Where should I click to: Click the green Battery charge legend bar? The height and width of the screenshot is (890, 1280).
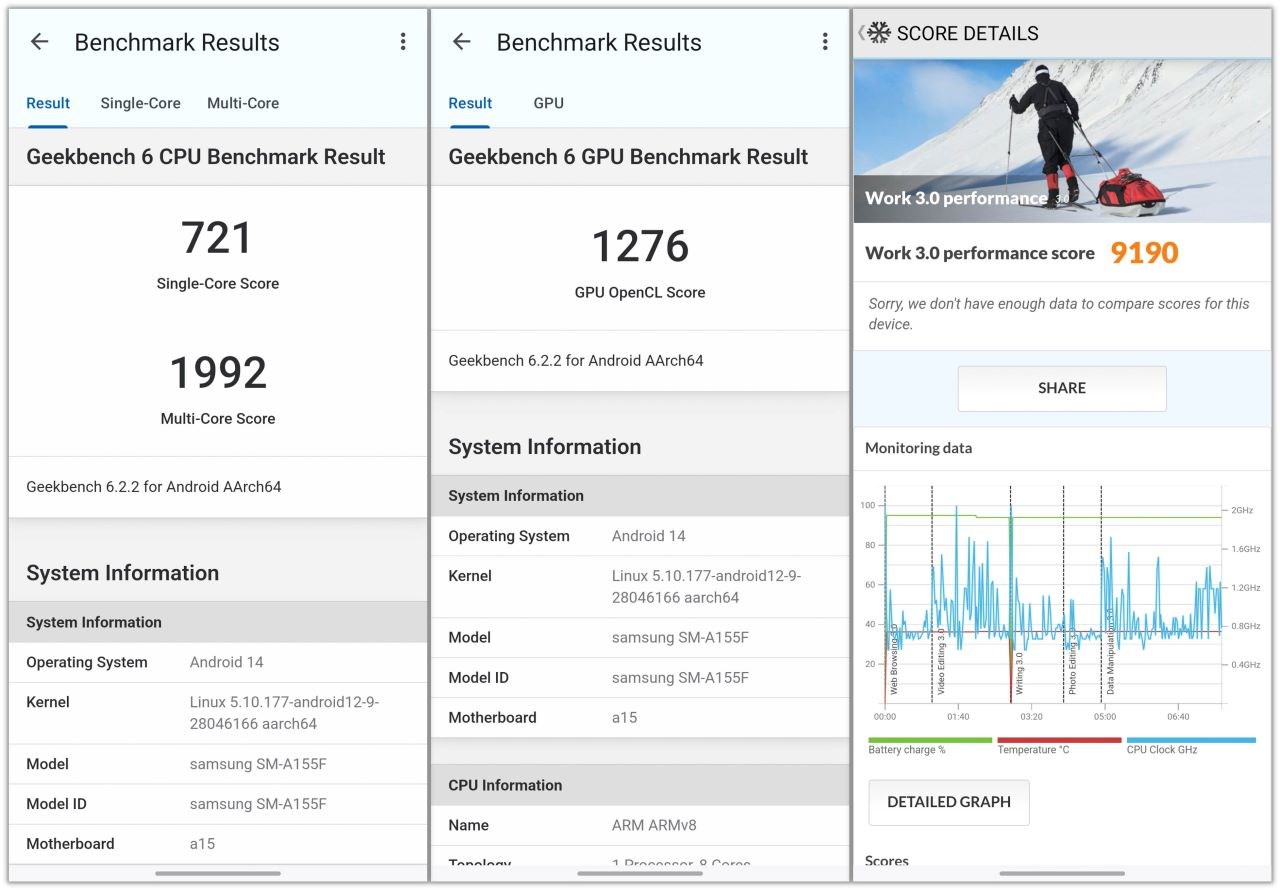pyautogui.click(x=930, y=740)
